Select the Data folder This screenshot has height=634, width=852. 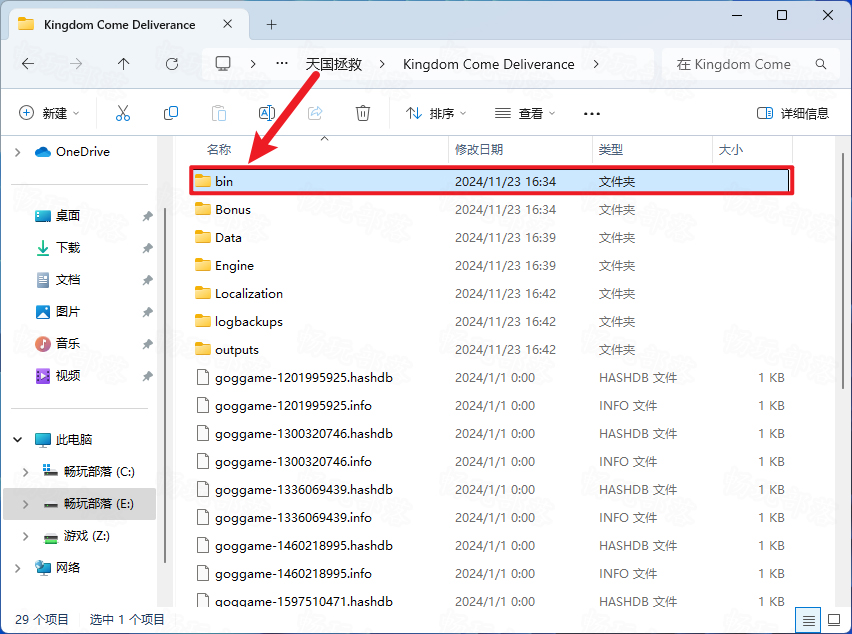coord(491,237)
